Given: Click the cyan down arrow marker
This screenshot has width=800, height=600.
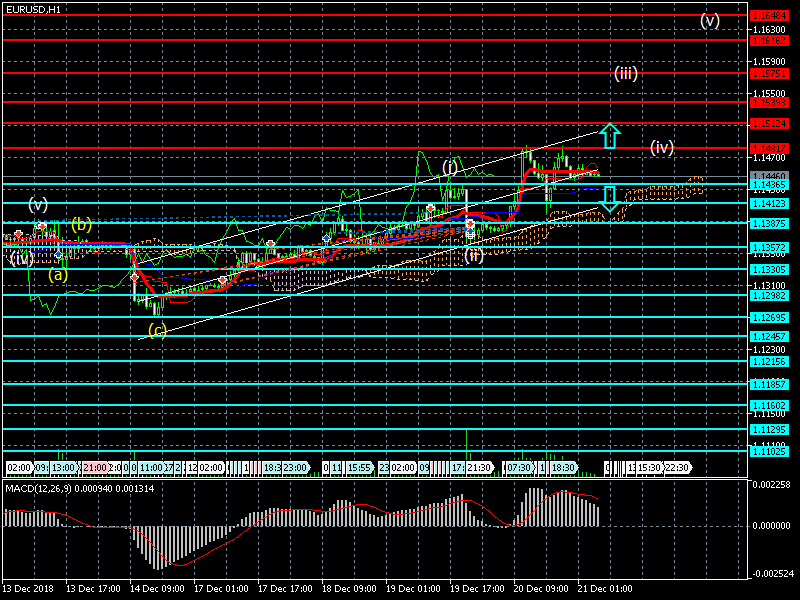Looking at the screenshot, I should coord(610,198).
